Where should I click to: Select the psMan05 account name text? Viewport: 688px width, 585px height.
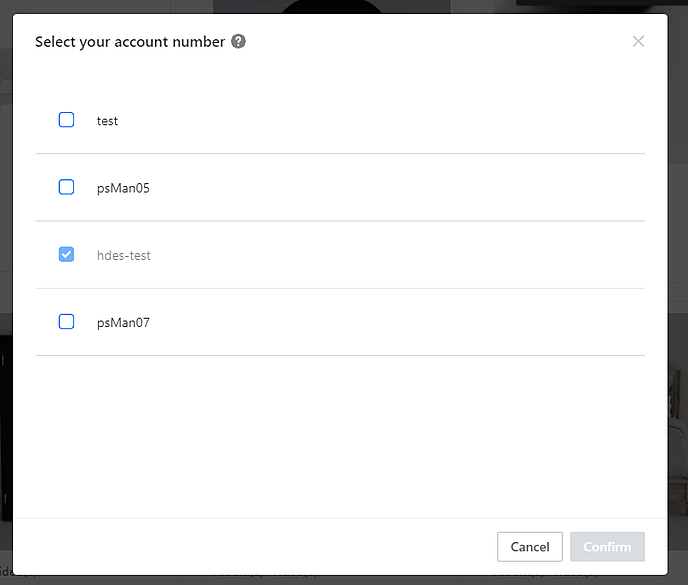click(x=123, y=188)
